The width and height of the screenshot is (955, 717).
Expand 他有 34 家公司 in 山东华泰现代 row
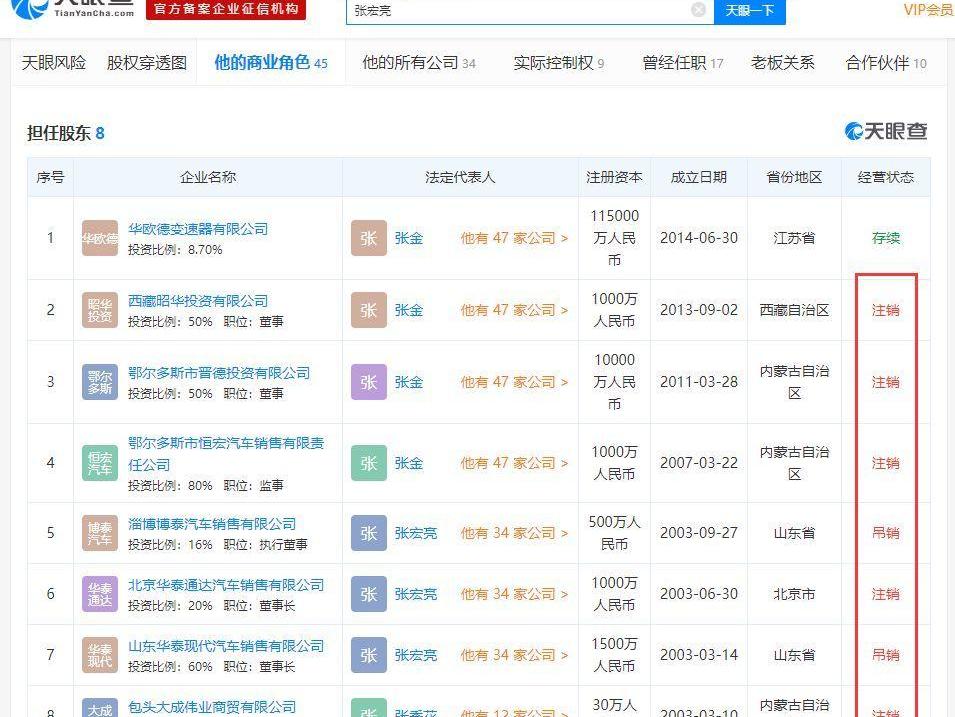point(514,655)
